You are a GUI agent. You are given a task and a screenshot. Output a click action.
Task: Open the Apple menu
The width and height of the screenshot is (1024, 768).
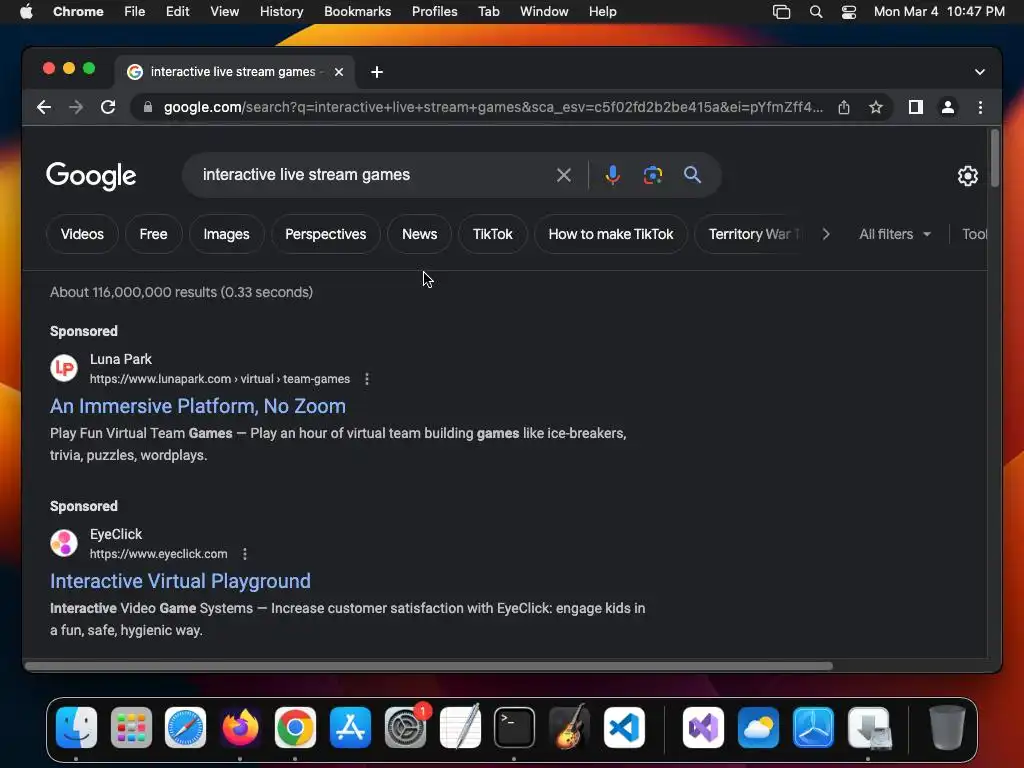coord(26,12)
